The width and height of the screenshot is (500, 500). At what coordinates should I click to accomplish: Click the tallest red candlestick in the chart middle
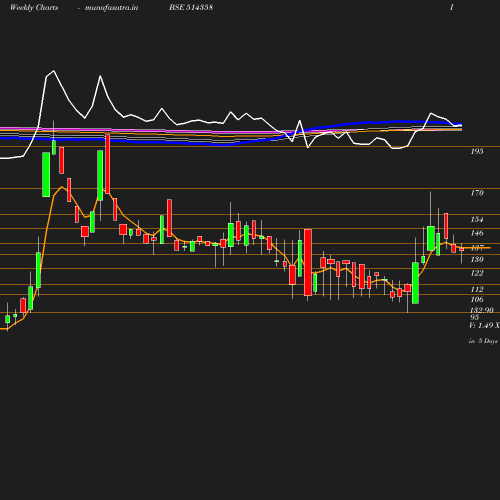pos(308,262)
